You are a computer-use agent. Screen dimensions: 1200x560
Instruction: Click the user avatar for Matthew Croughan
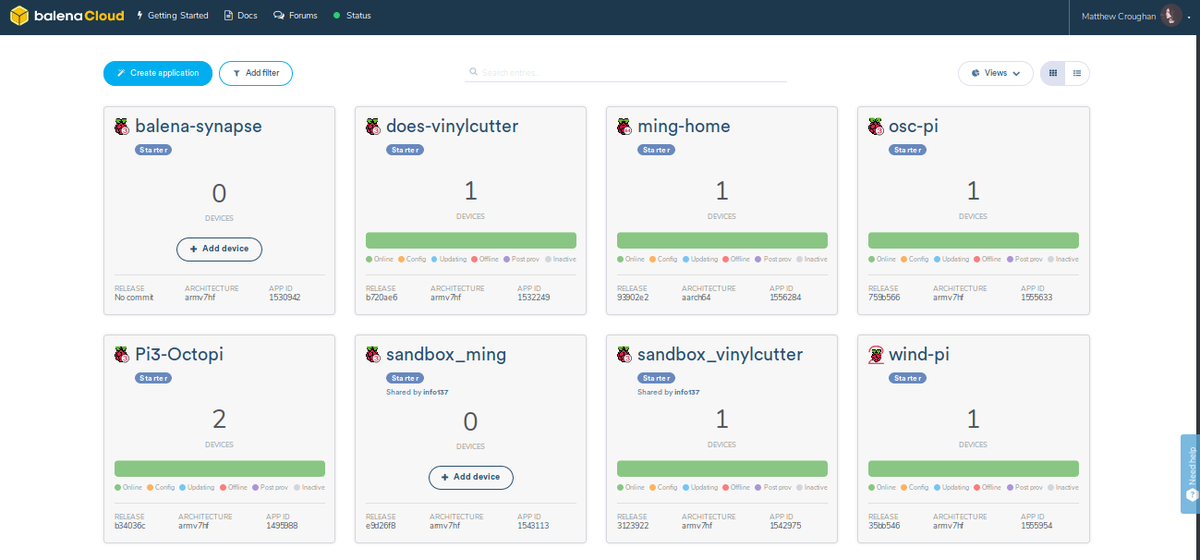(x=1171, y=16)
